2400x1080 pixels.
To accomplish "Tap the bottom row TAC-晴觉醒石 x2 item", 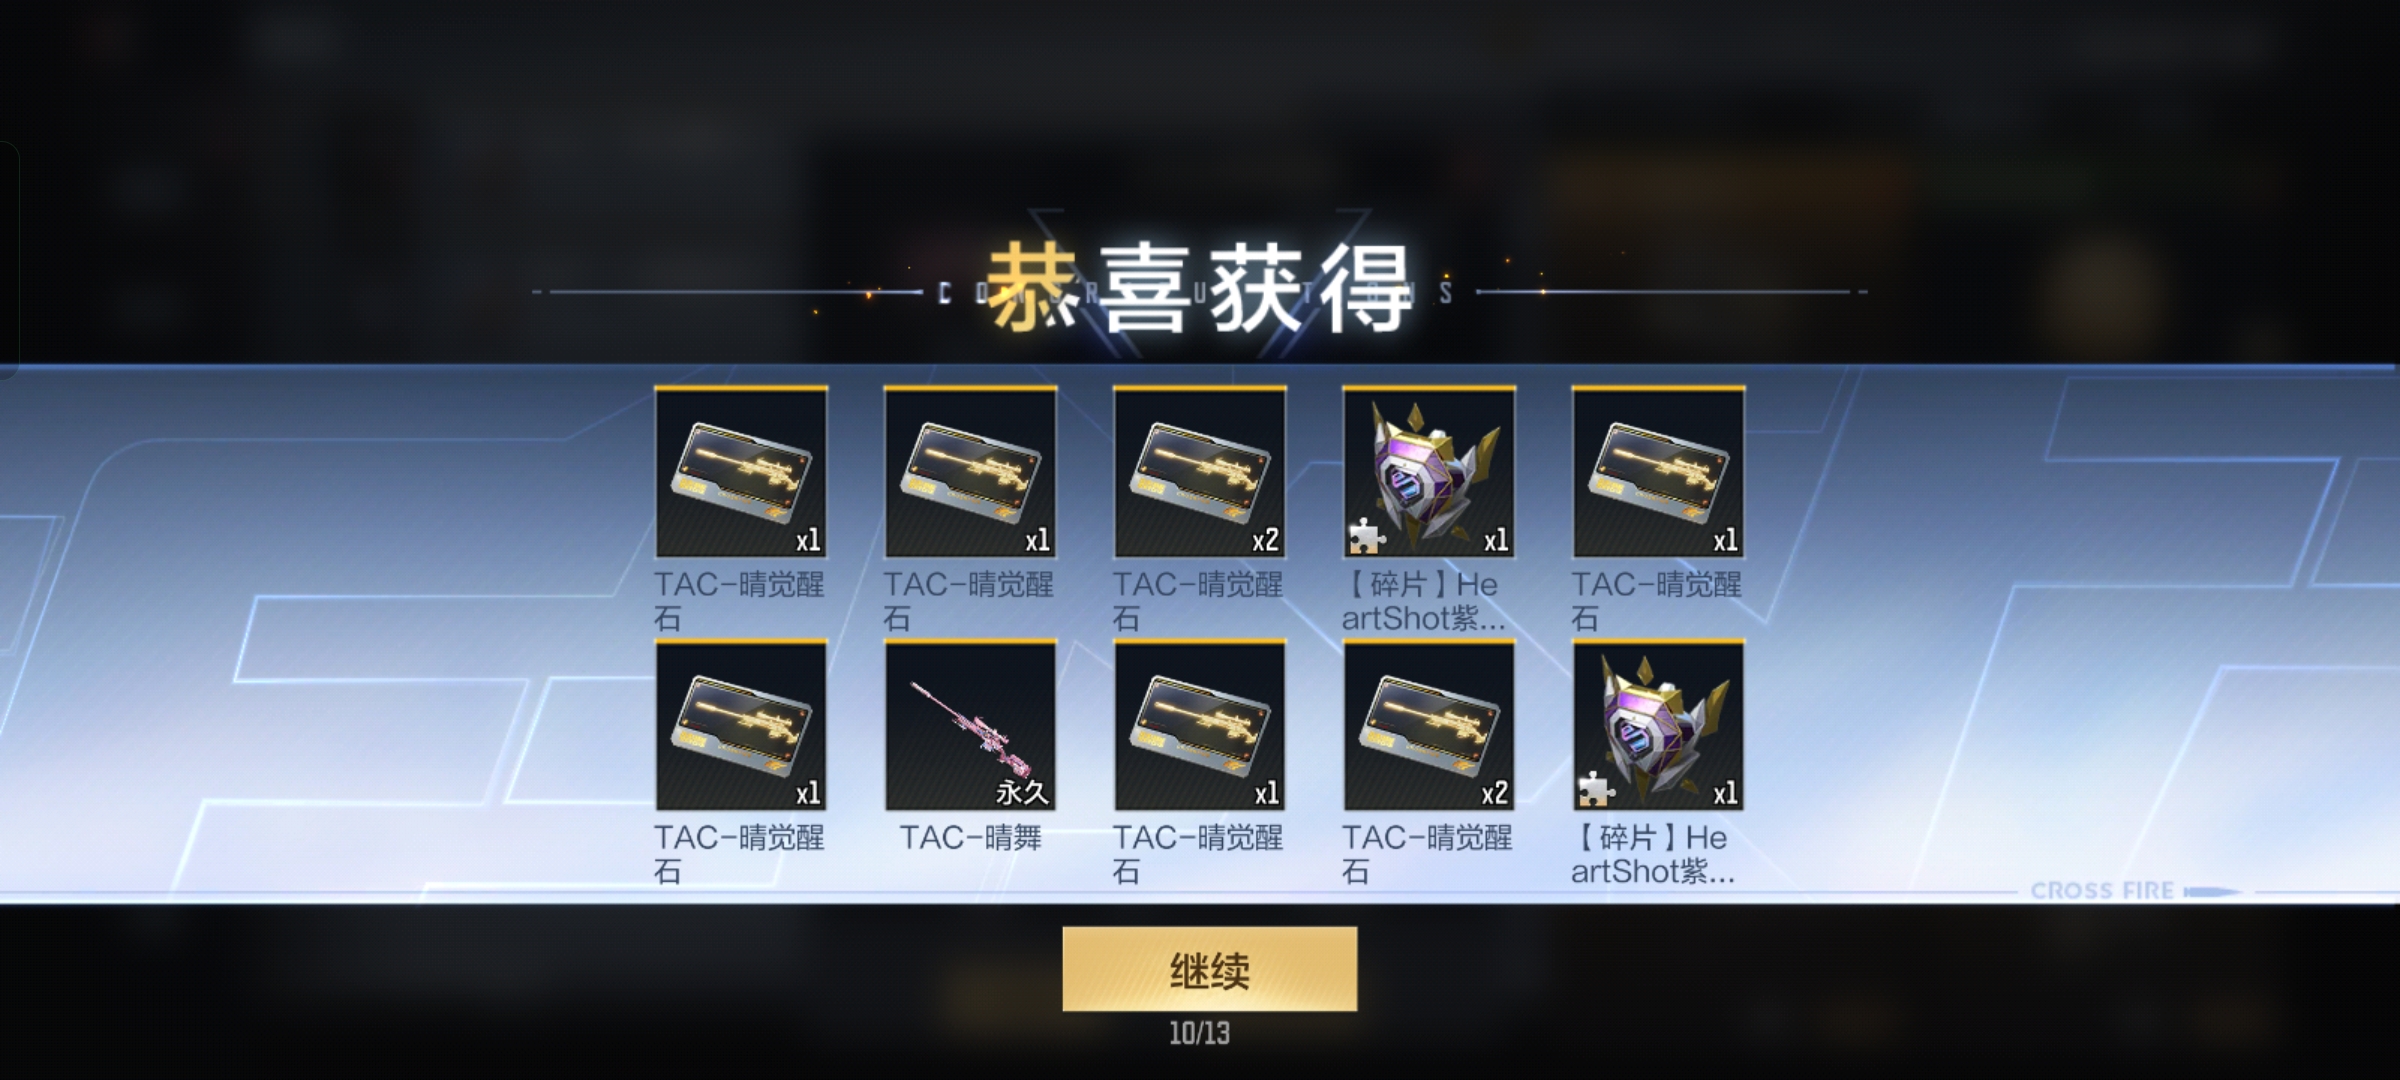I will point(1429,725).
